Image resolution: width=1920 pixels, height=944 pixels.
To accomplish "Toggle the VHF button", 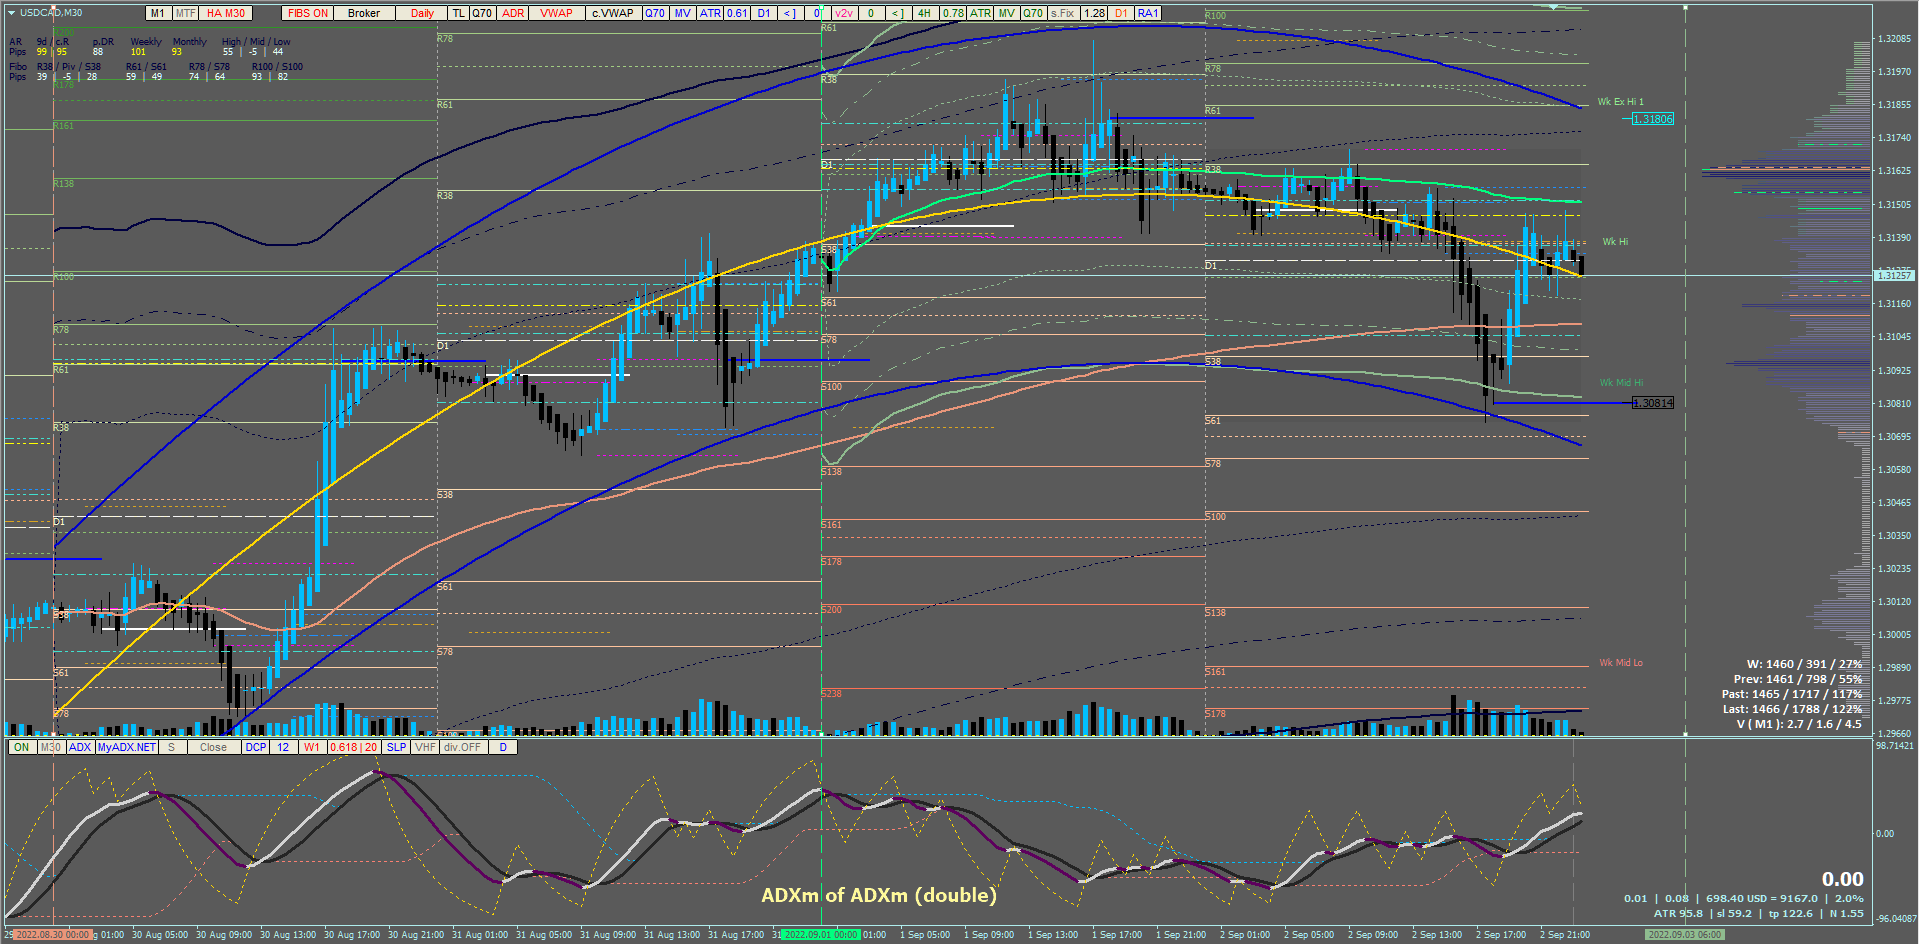I will click(425, 747).
